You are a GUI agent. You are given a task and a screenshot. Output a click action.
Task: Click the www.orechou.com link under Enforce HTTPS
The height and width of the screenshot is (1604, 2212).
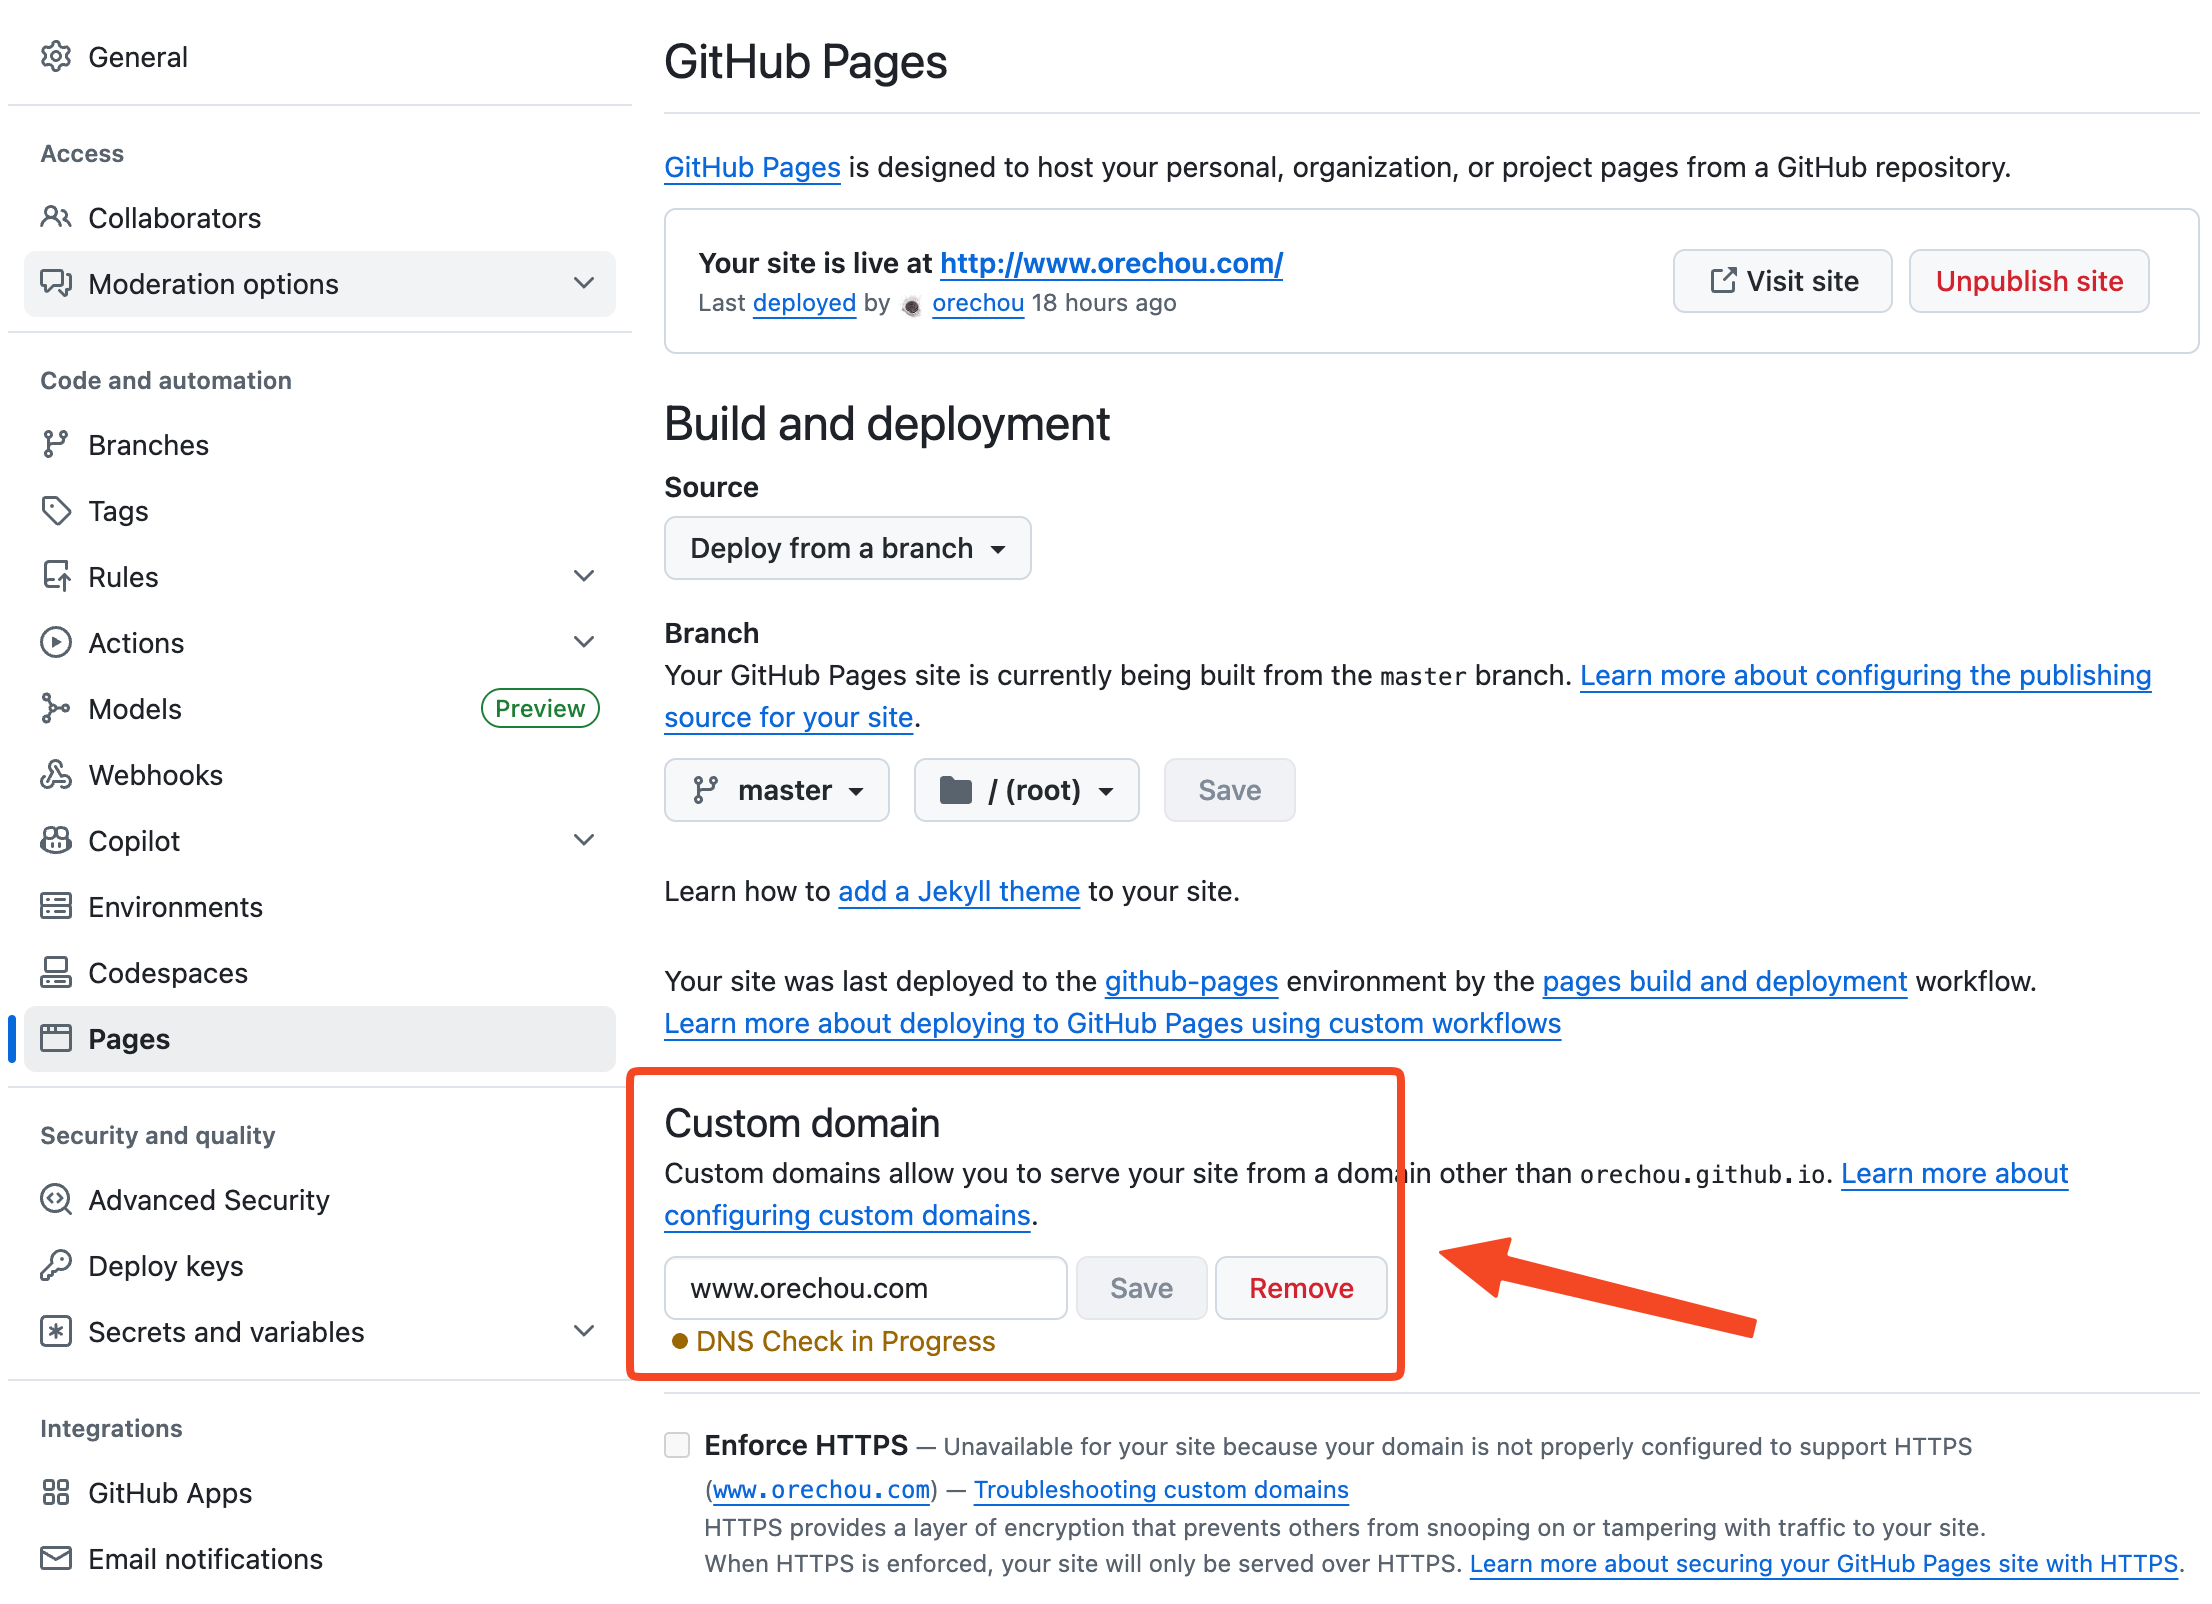click(821, 1489)
